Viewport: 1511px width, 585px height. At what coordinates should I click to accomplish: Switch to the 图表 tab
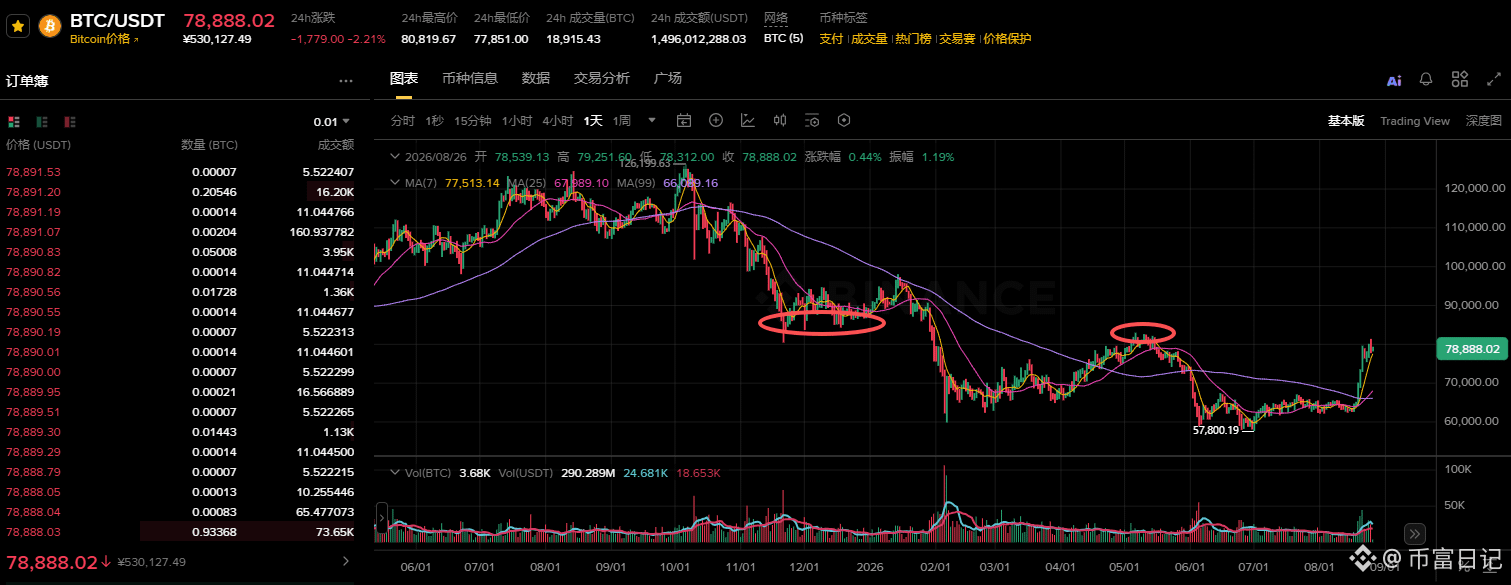click(x=403, y=78)
